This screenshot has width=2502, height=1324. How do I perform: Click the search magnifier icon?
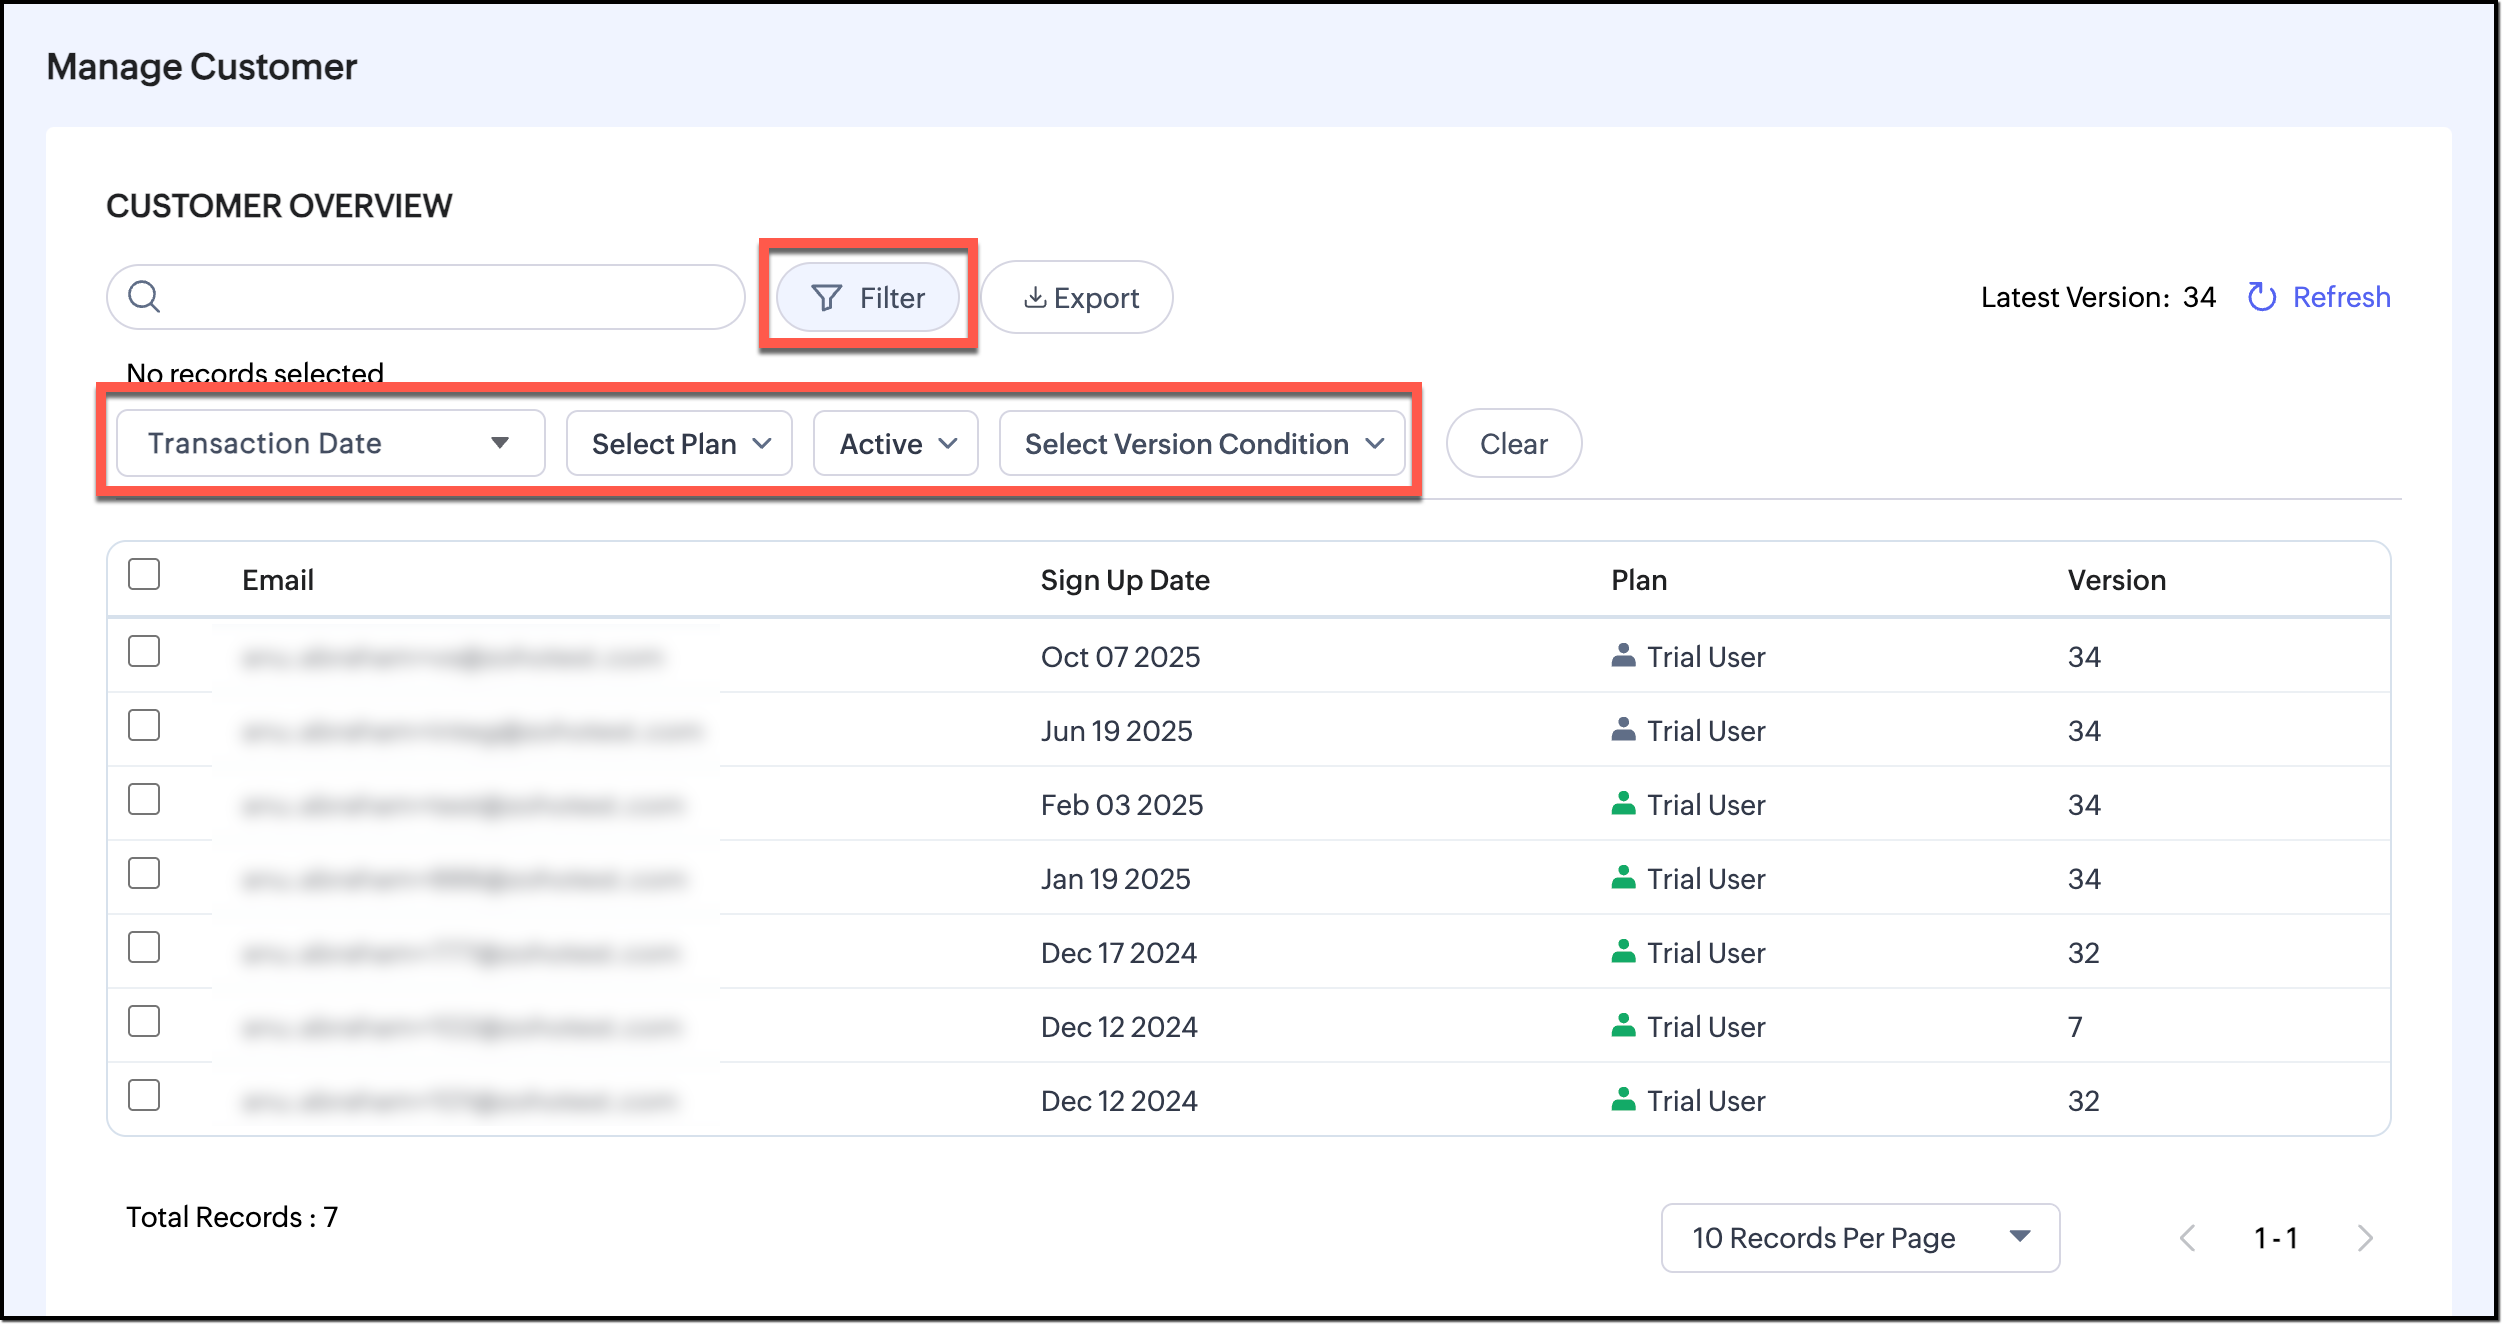click(x=144, y=297)
